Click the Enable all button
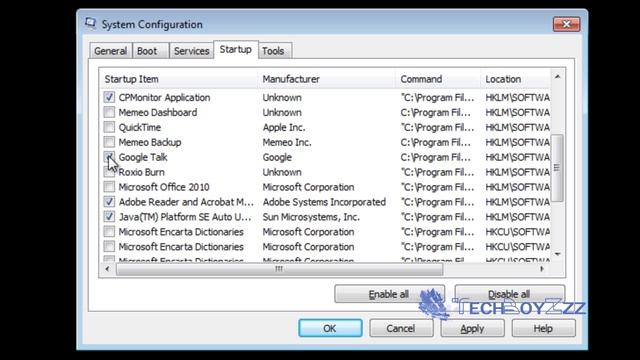Image resolution: width=640 pixels, height=360 pixels. pos(389,294)
